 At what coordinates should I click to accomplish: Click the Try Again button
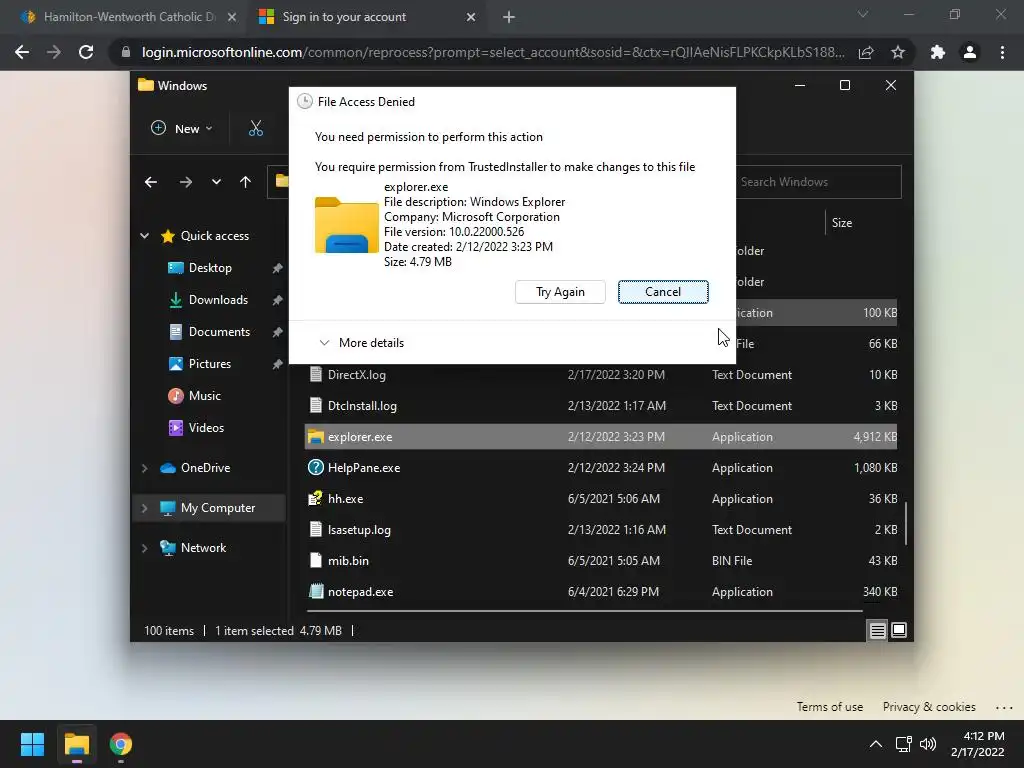(x=560, y=292)
